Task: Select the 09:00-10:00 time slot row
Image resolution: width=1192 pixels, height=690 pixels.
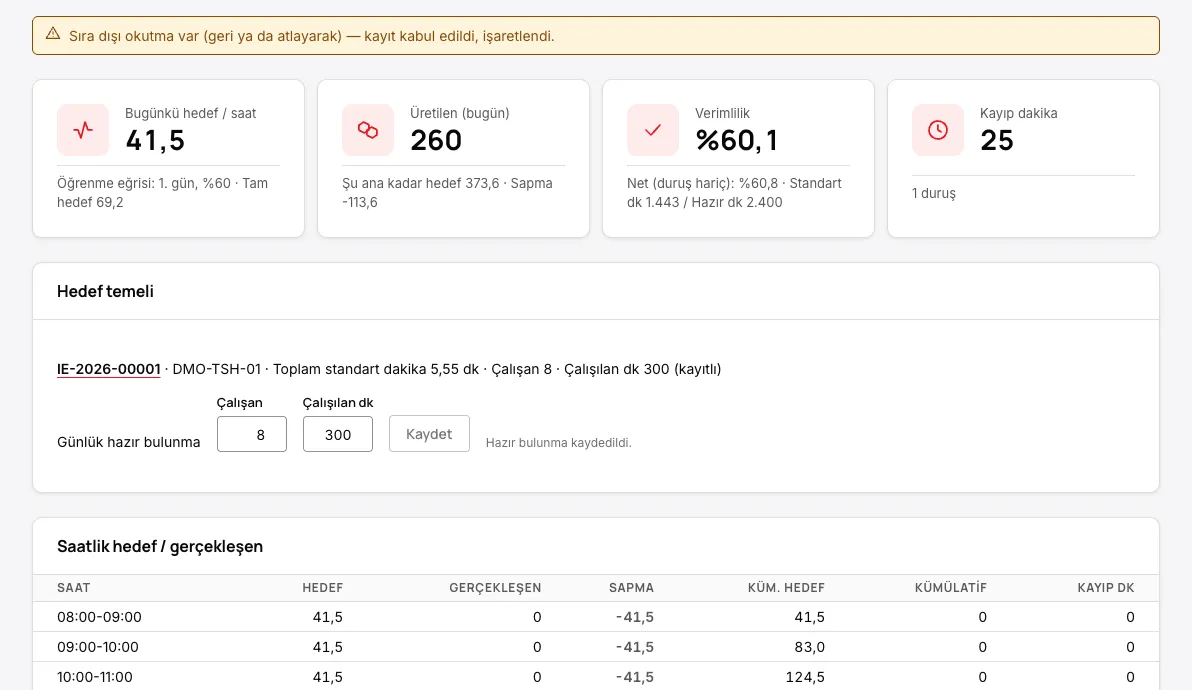Action: point(596,647)
